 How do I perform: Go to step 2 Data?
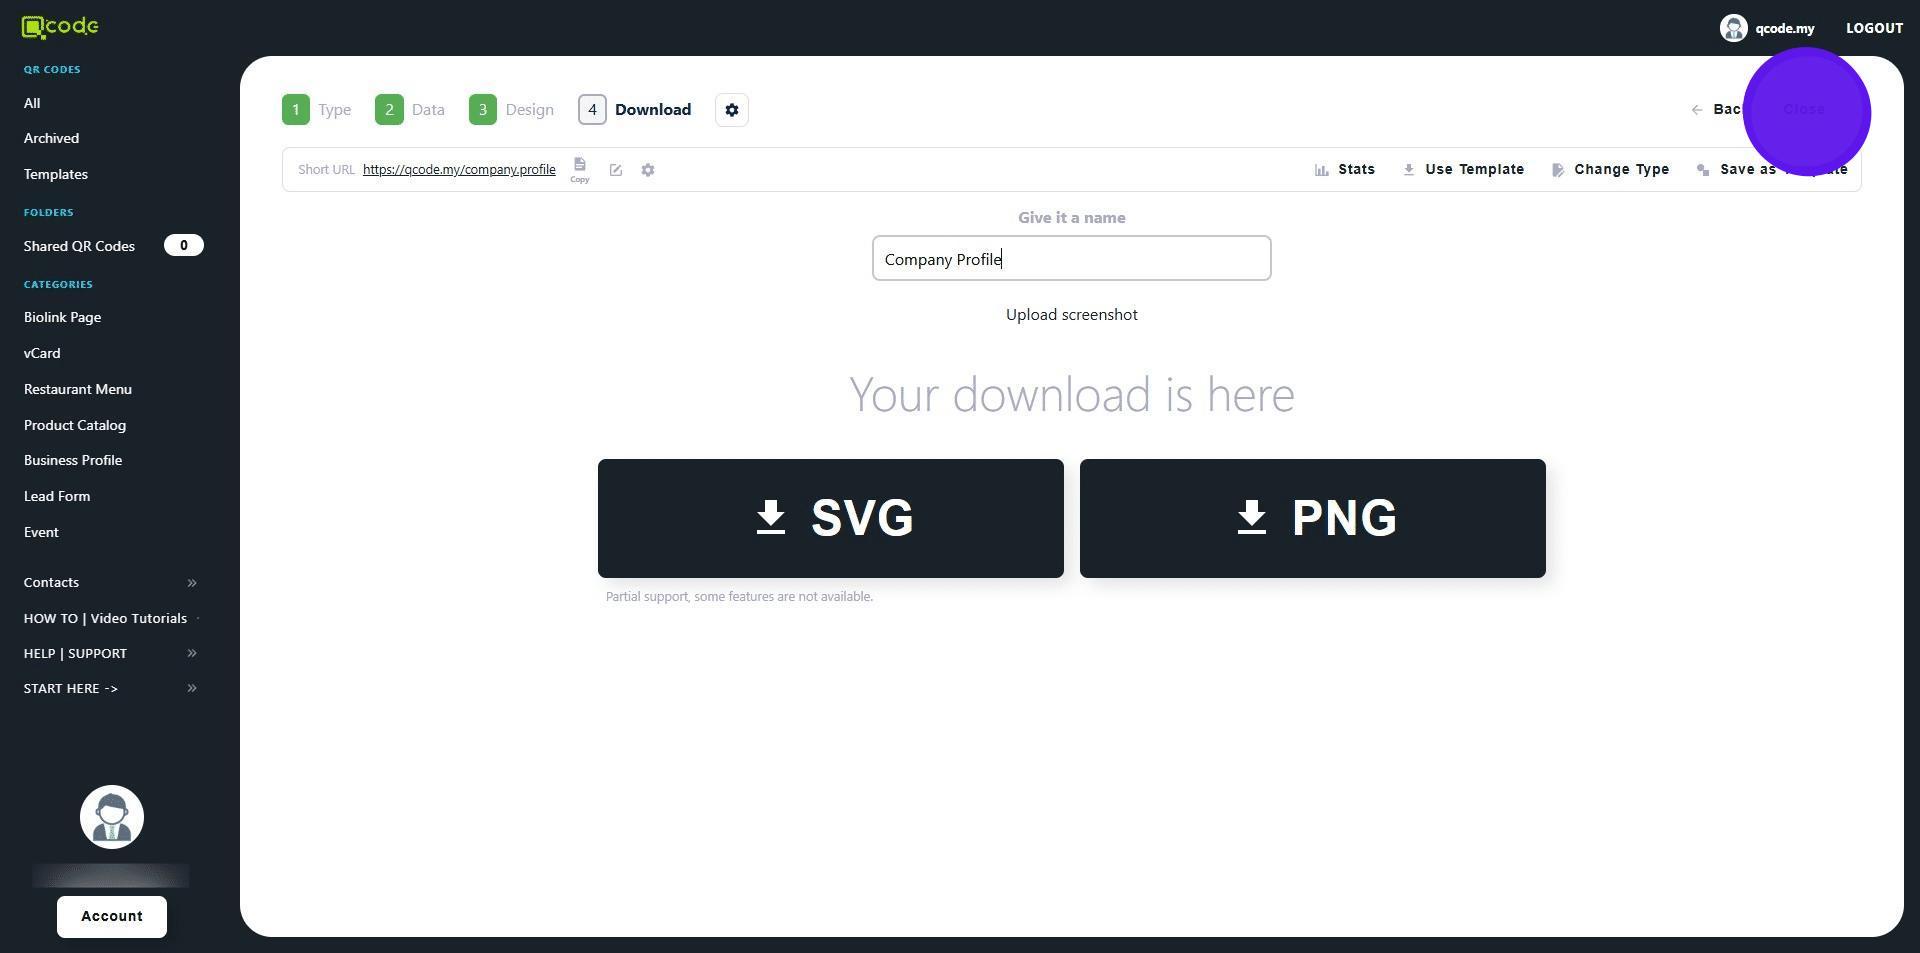tap(410, 110)
